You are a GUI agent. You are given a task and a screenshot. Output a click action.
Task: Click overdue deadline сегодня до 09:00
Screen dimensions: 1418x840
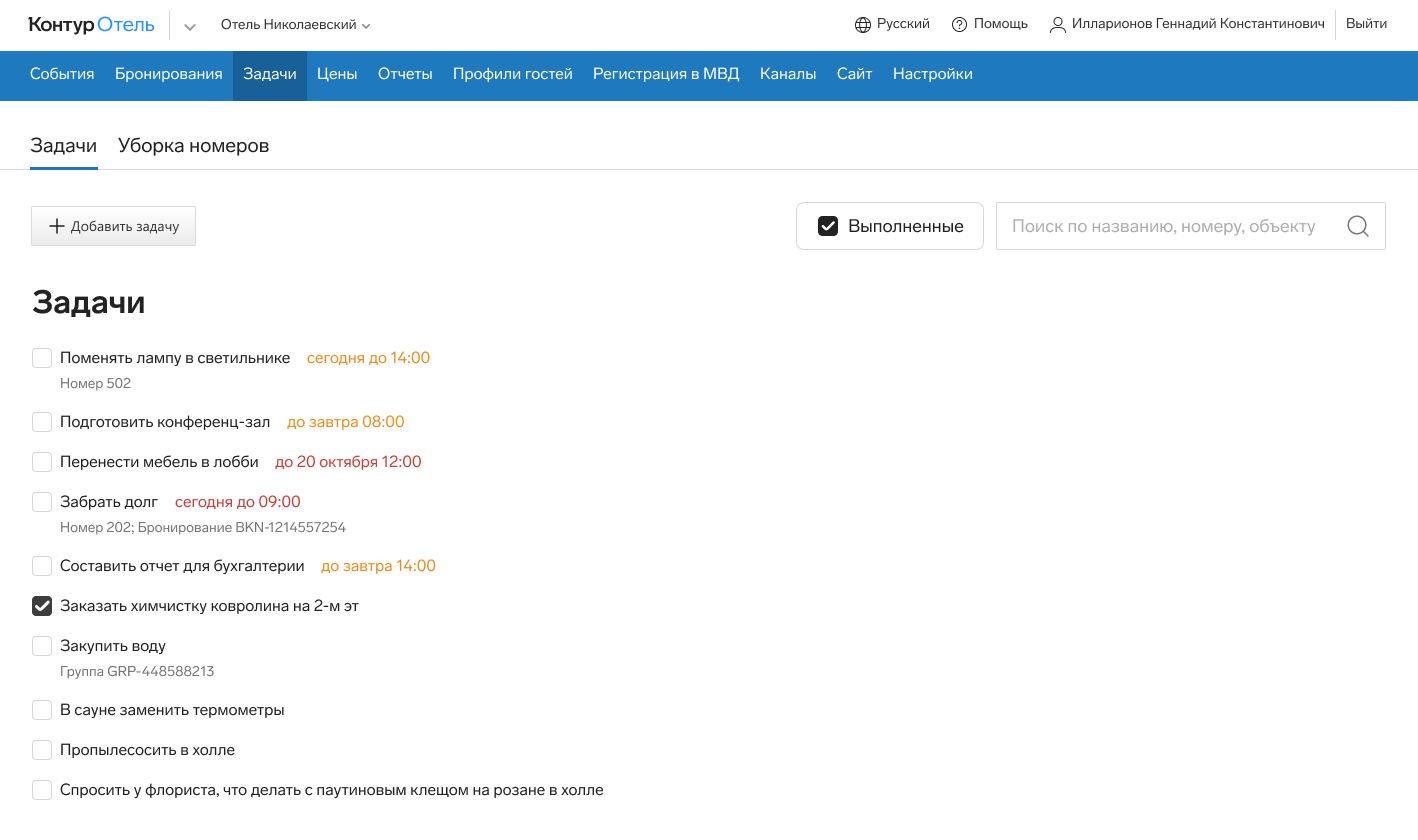pos(238,502)
